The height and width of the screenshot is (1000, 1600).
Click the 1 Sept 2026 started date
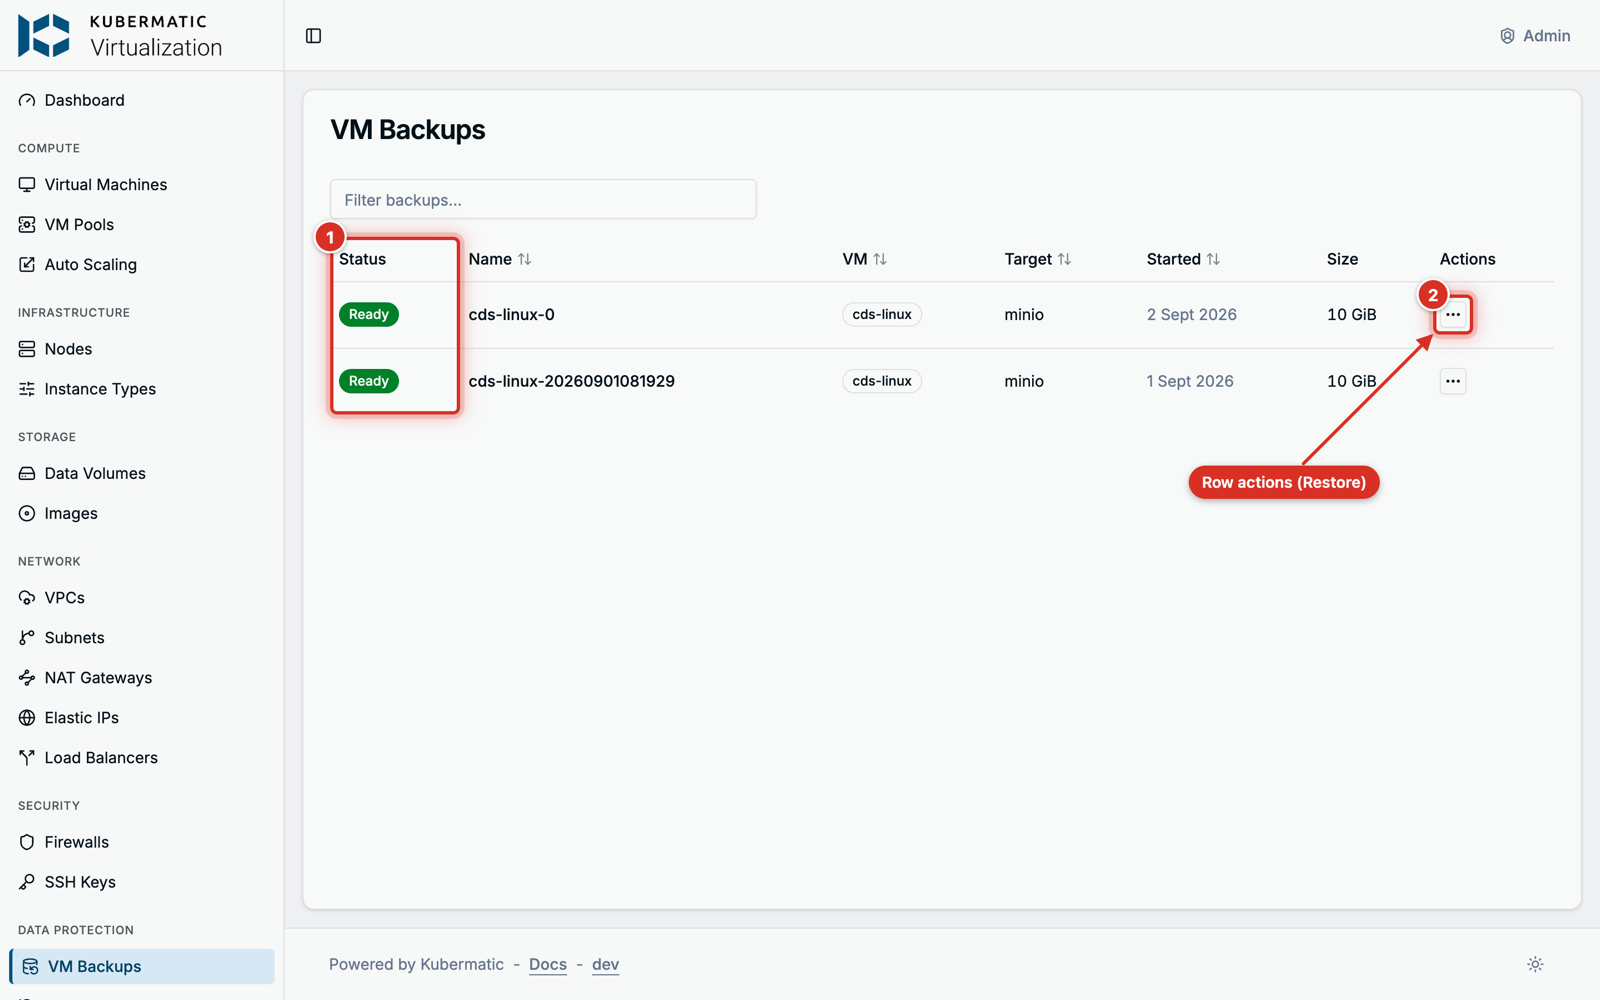[1190, 381]
